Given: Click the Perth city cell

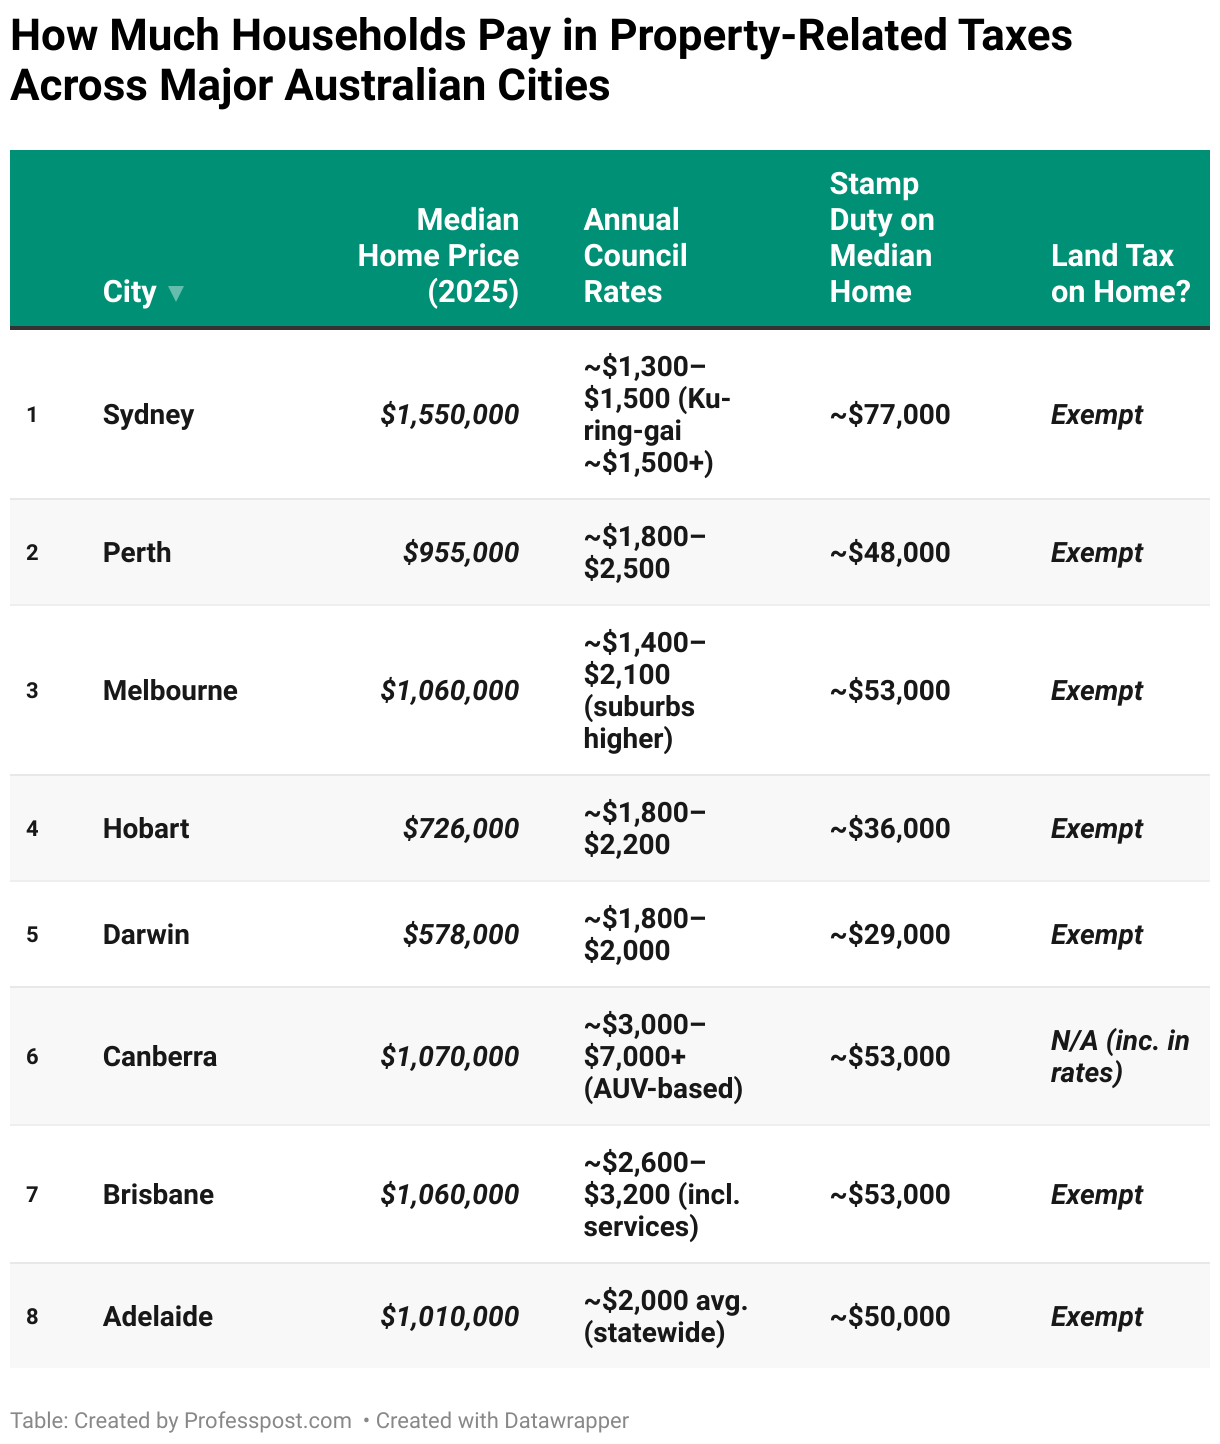Looking at the screenshot, I should (x=137, y=553).
